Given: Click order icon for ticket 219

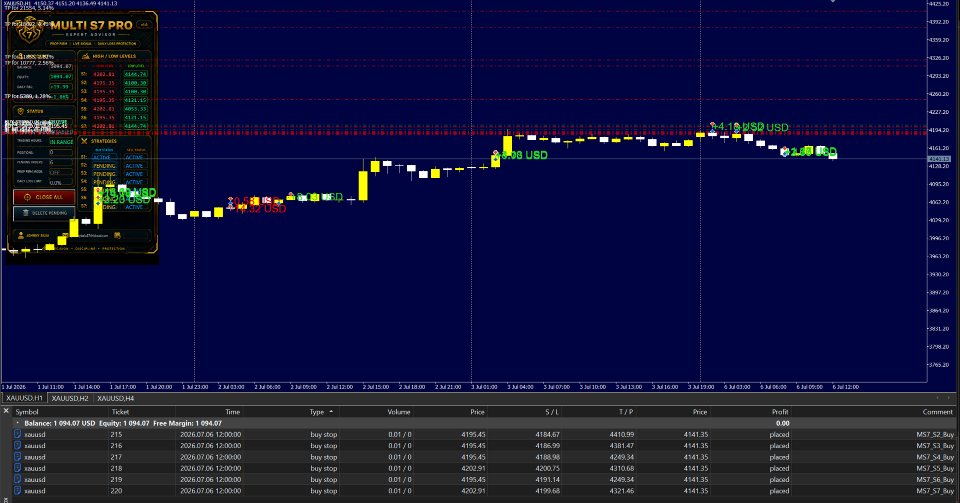Looking at the screenshot, I should point(18,479).
